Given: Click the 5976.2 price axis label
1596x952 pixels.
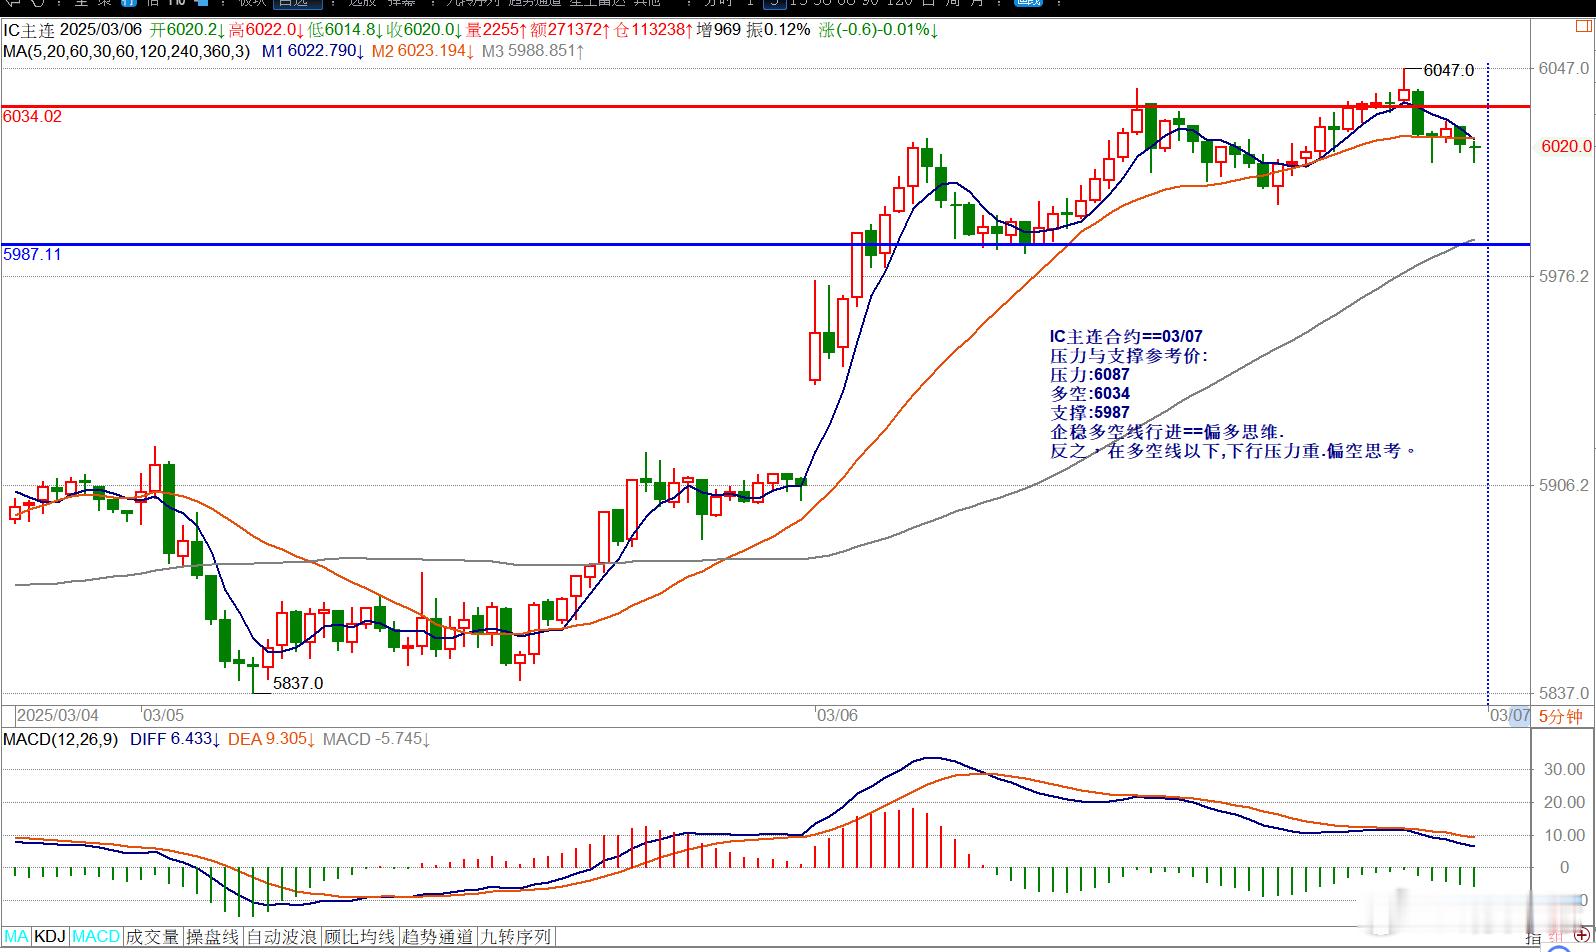Looking at the screenshot, I should click(1563, 276).
